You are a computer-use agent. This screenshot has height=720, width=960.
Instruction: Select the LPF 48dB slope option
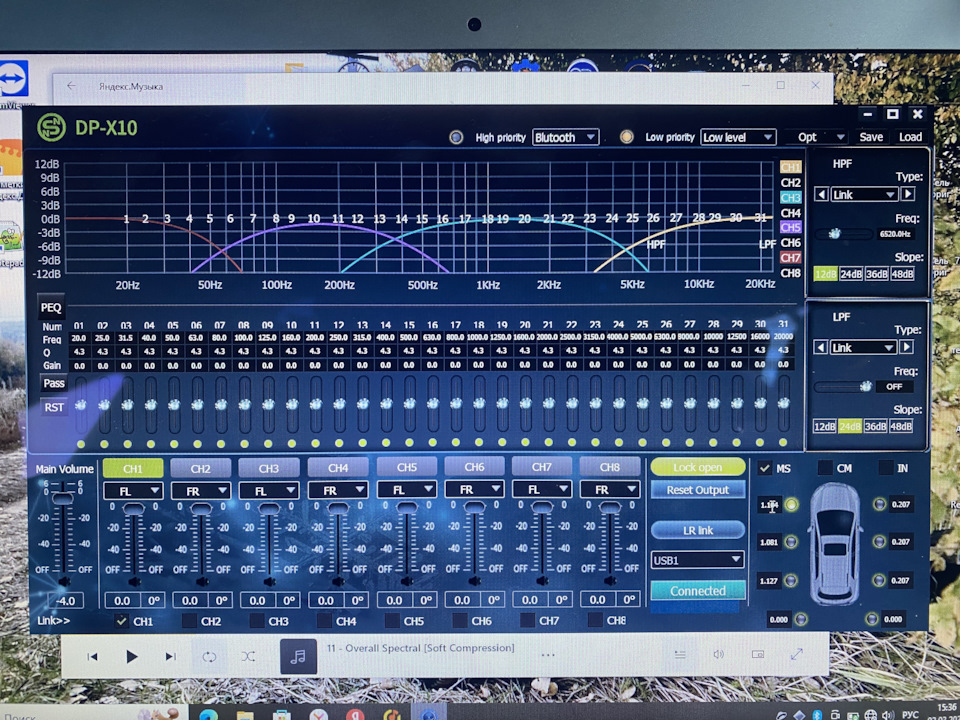[x=900, y=426]
